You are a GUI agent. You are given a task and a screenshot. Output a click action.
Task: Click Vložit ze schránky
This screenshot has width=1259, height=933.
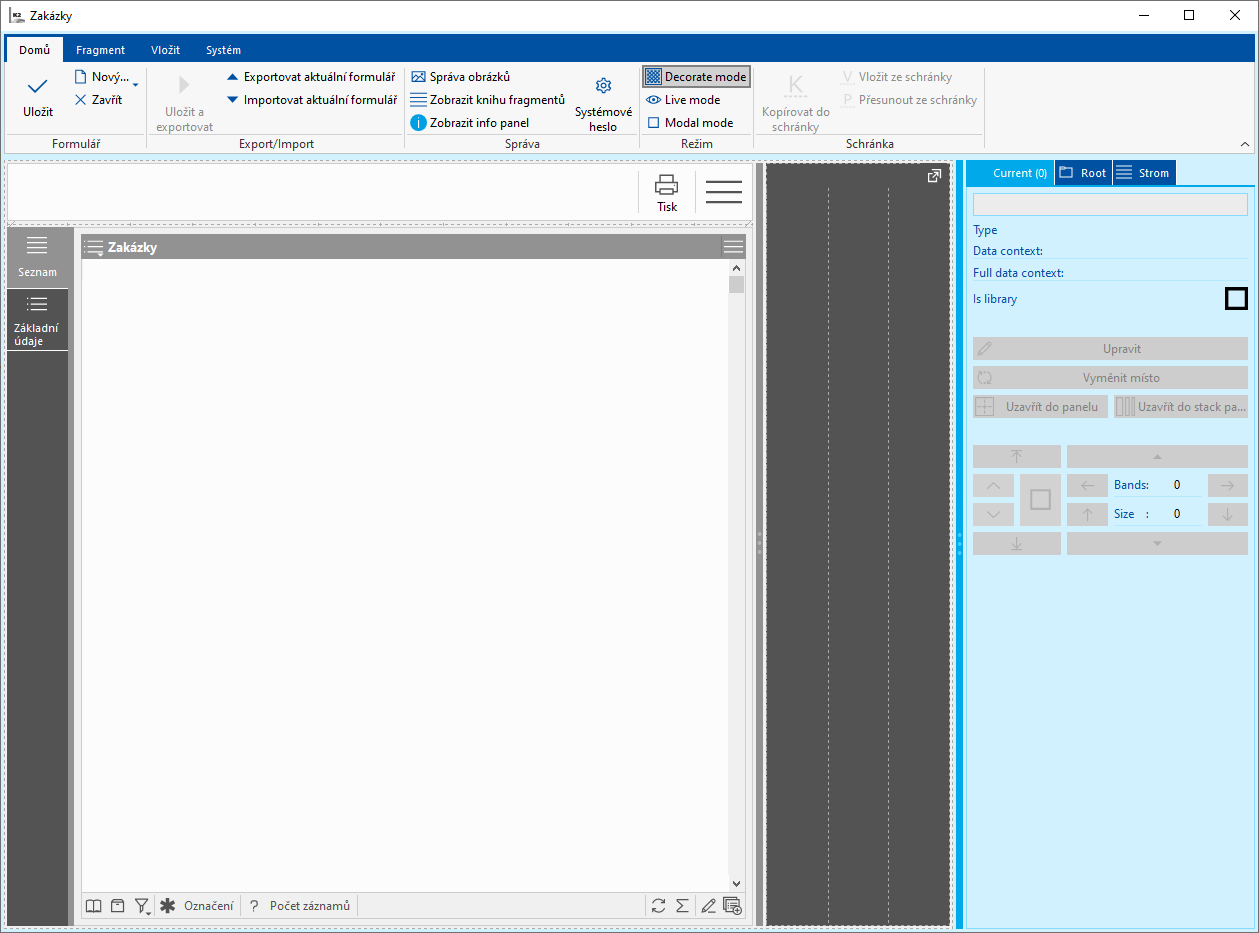coord(896,77)
